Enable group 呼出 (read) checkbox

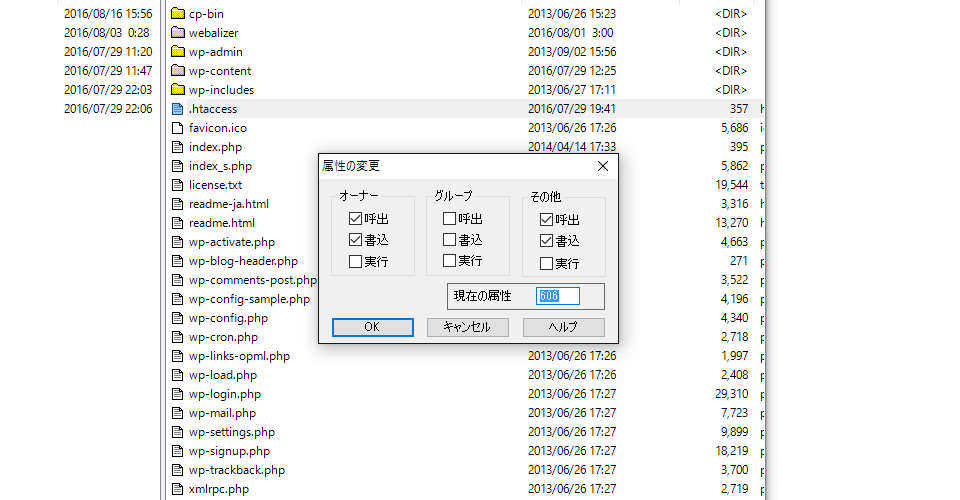[449, 218]
